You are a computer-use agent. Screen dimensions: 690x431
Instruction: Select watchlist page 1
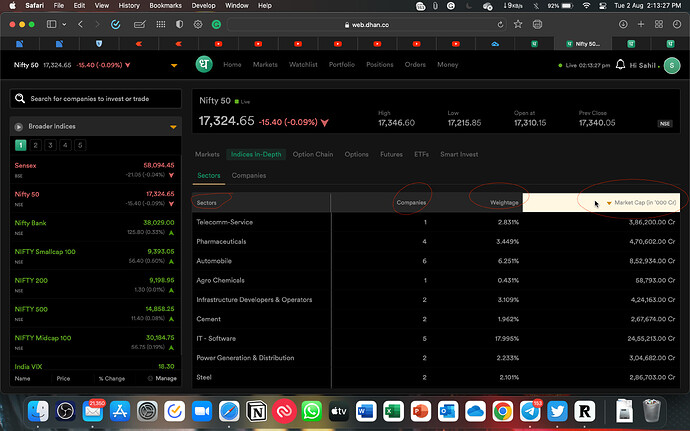pos(21,145)
